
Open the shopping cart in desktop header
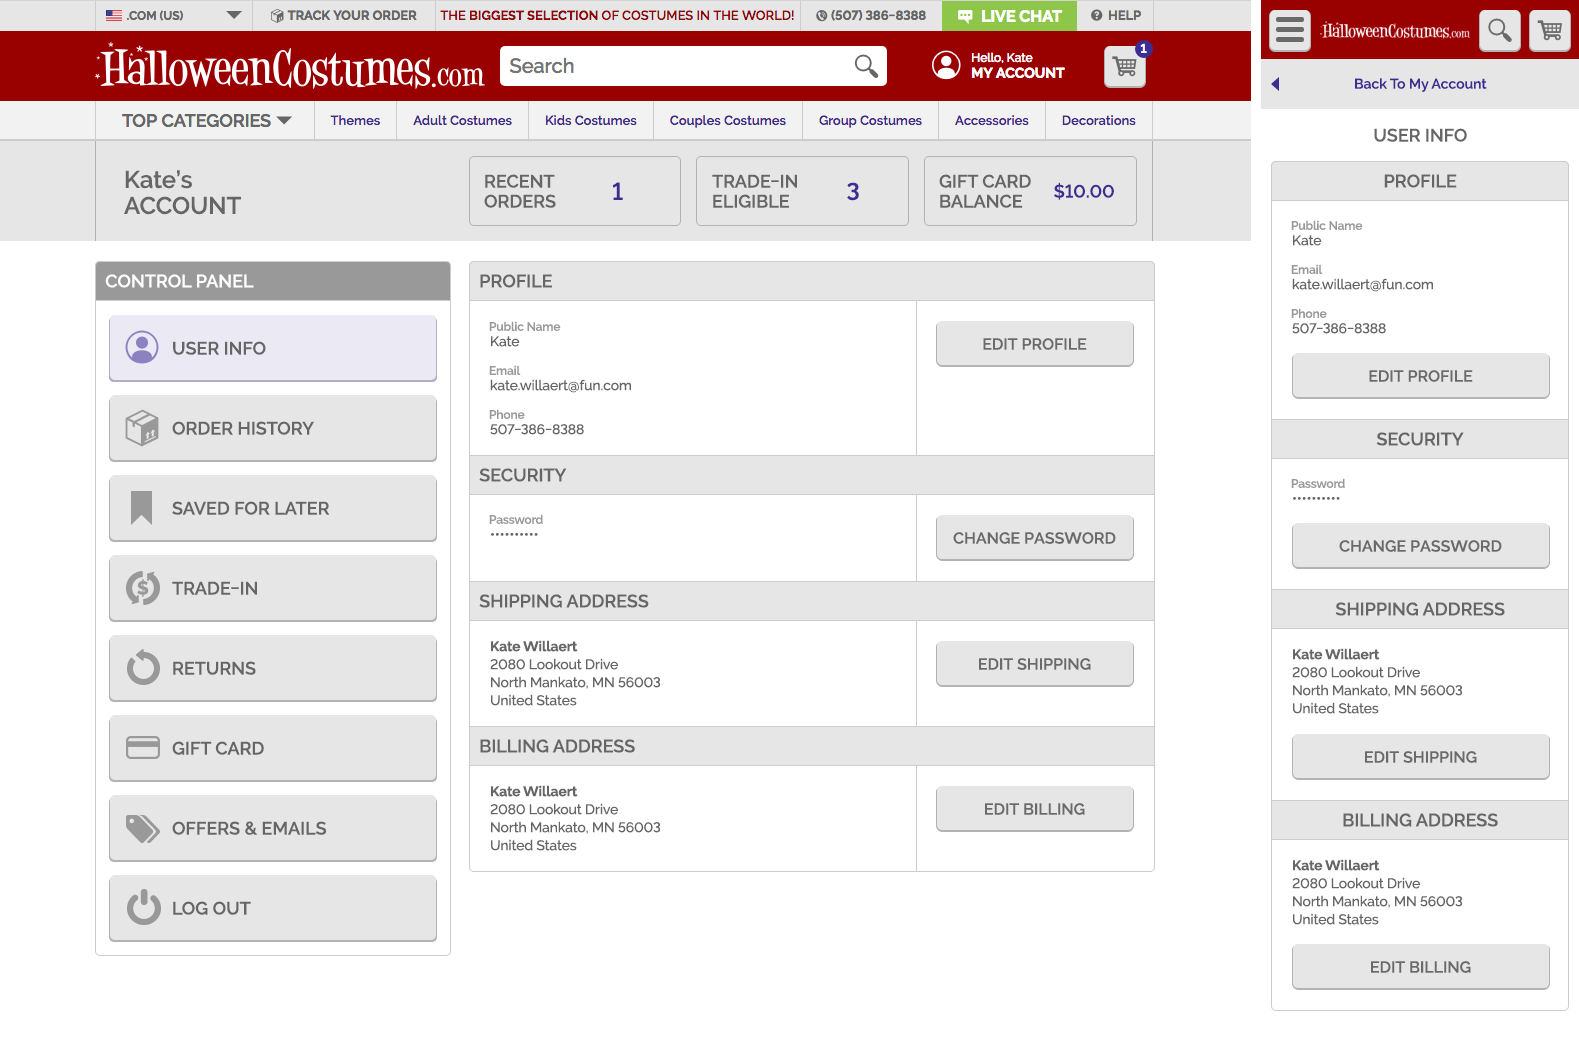click(1125, 67)
